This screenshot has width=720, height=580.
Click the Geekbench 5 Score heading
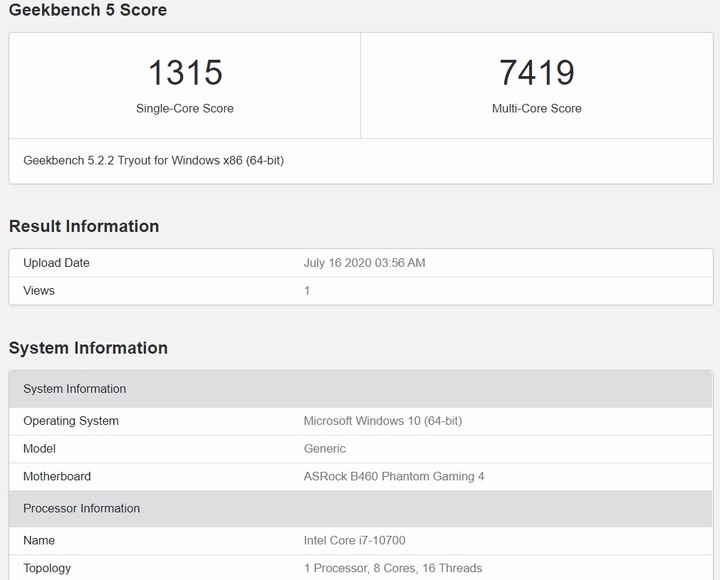pyautogui.click(x=88, y=10)
